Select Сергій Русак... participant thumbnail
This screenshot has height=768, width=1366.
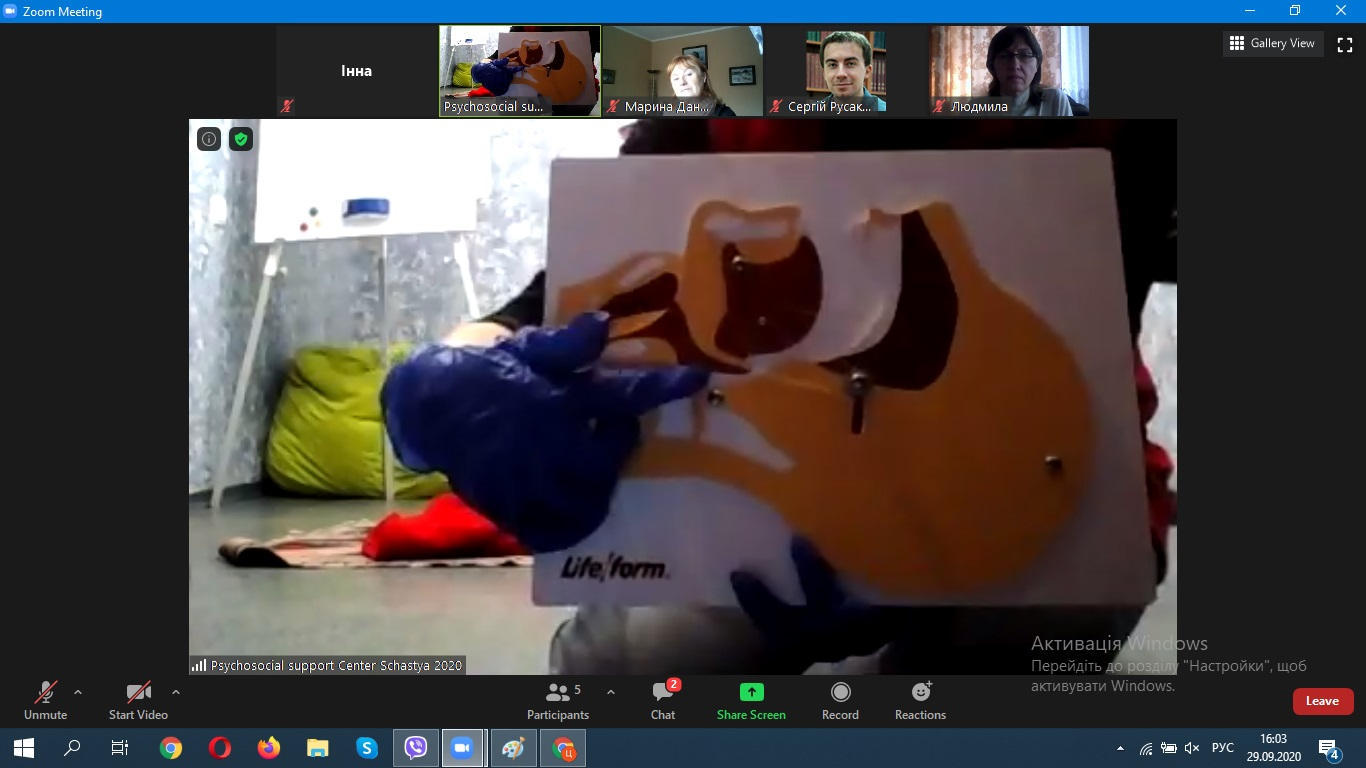tap(846, 71)
